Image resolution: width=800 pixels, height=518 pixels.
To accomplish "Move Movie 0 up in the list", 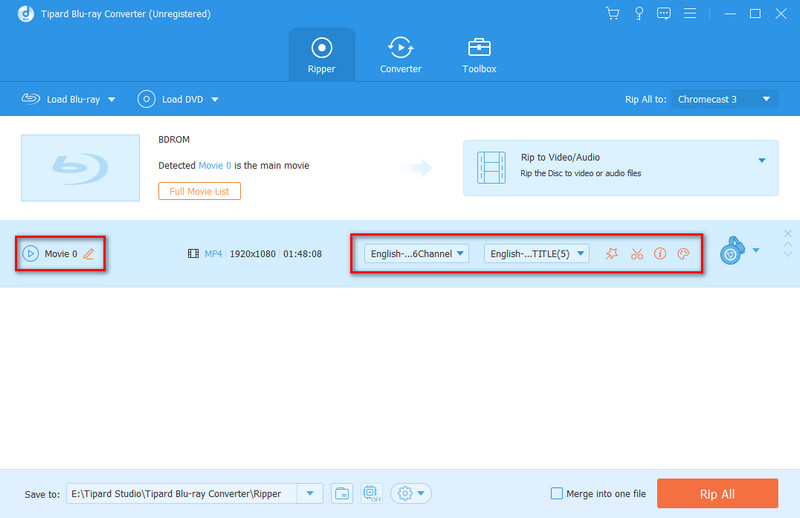I will [x=788, y=245].
